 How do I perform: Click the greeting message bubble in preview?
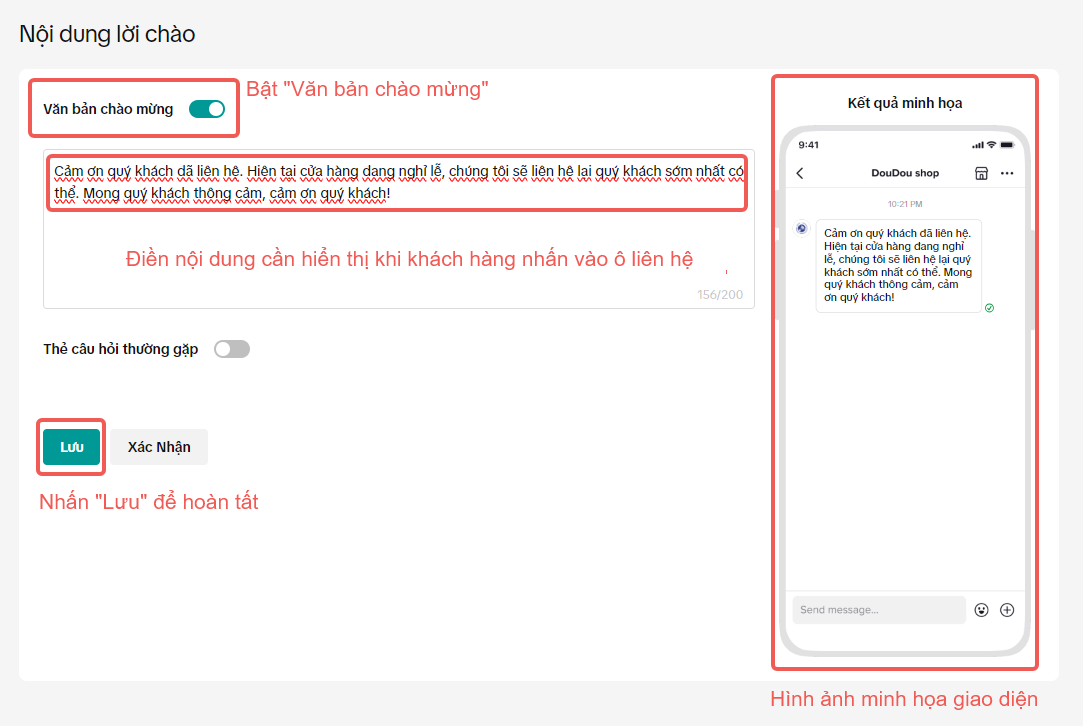pos(899,266)
